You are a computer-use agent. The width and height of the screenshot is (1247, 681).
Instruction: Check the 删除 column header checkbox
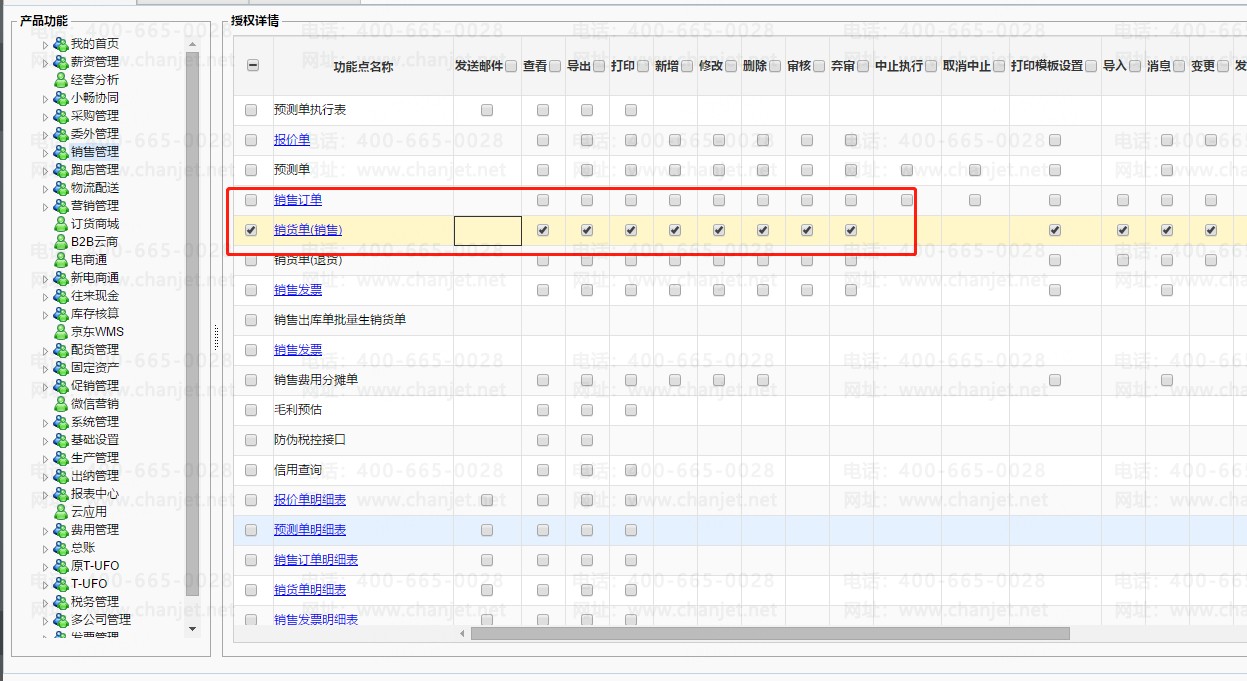point(775,66)
